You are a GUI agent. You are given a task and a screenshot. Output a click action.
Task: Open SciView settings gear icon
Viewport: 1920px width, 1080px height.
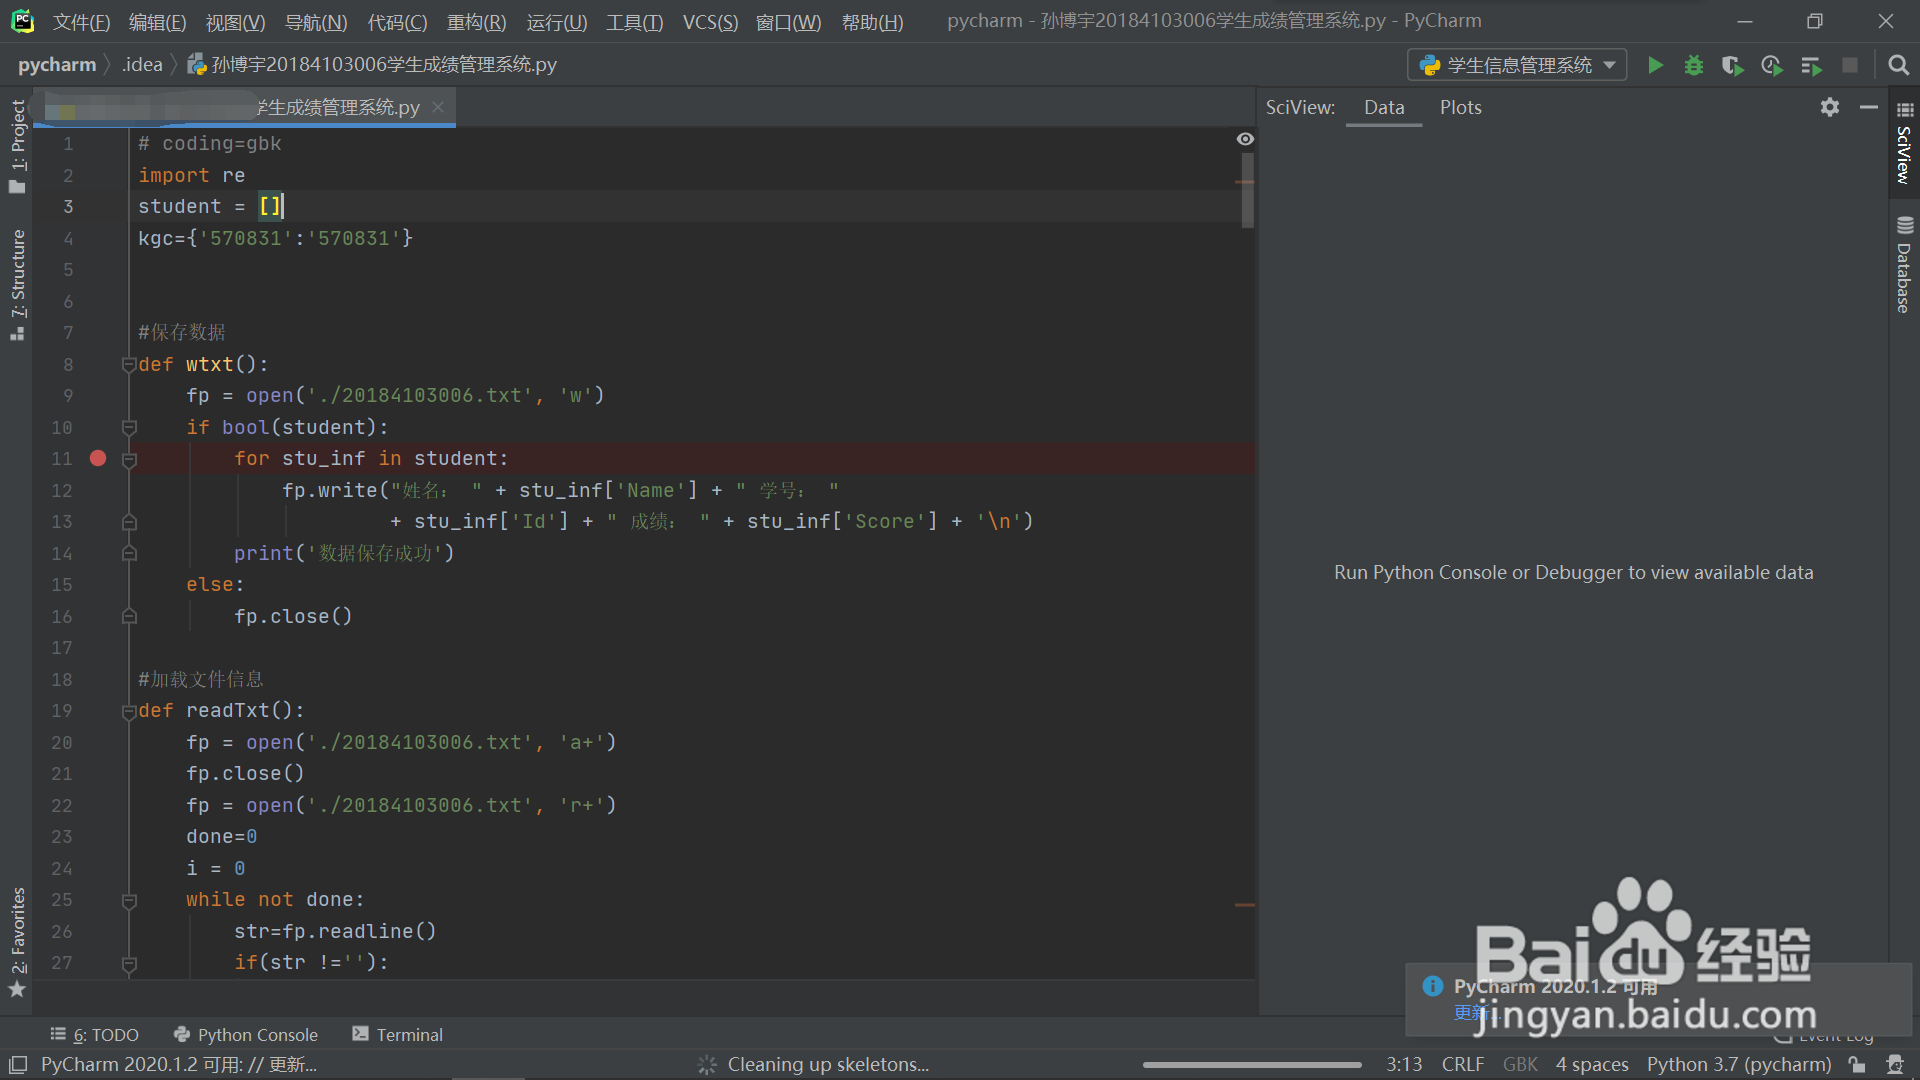(1829, 107)
